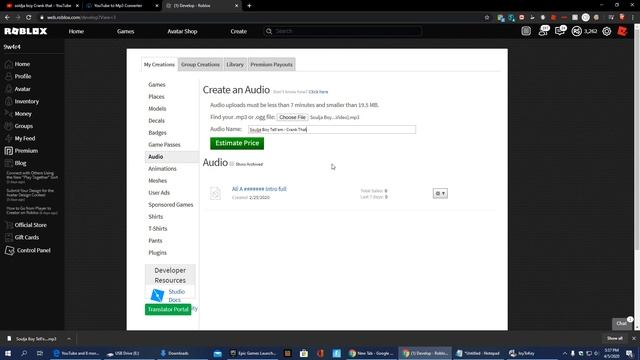Switch to the Library tab
The image size is (640, 360).
(235, 64)
